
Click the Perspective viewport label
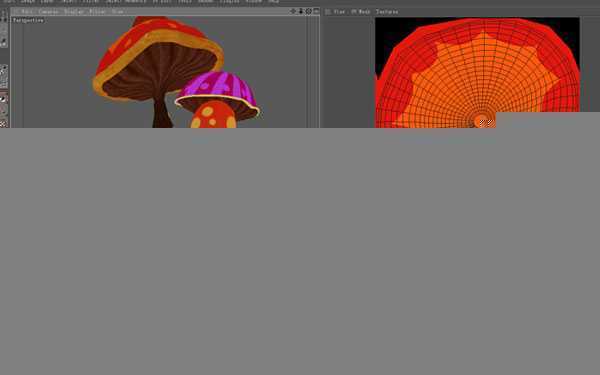(x=28, y=20)
